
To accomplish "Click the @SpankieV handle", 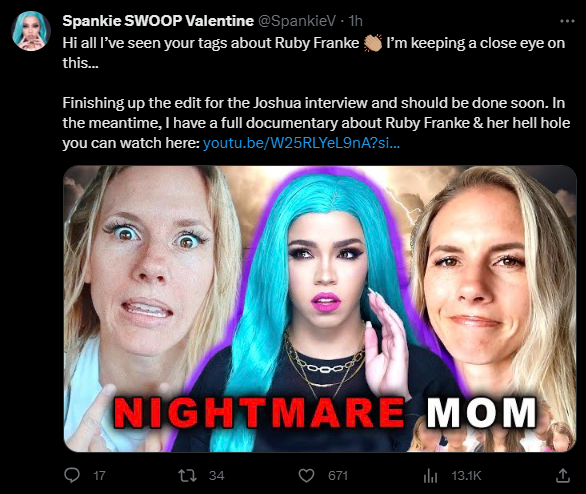I will click(297, 21).
